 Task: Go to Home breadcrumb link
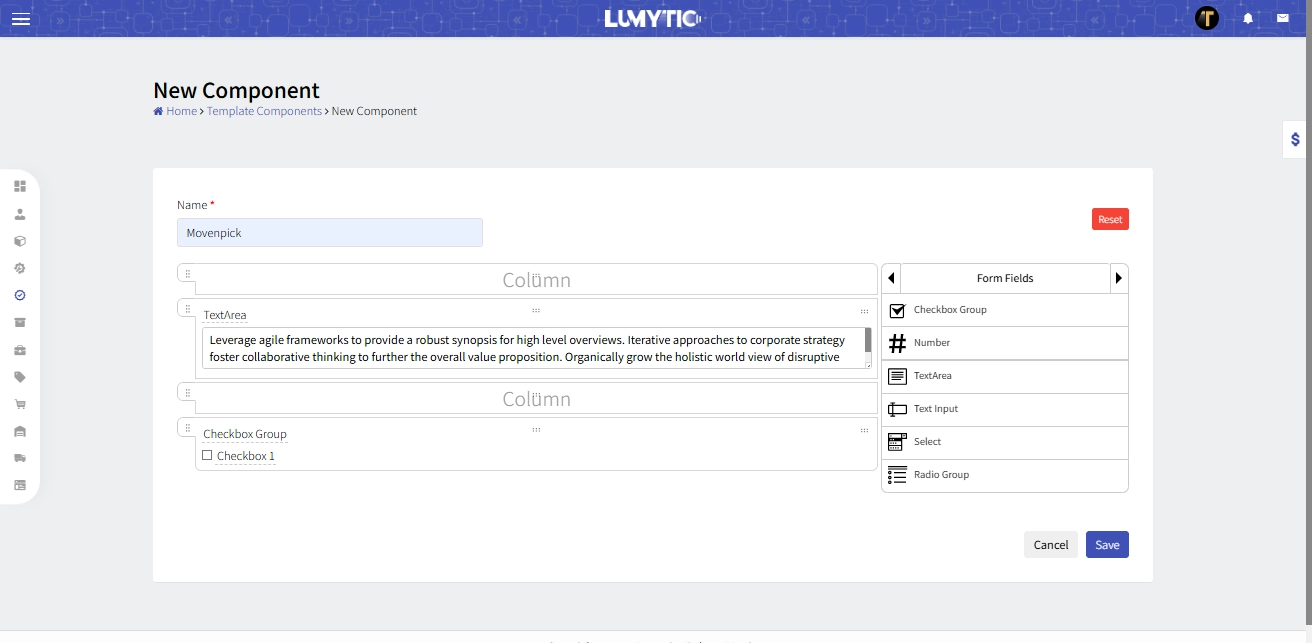pyautogui.click(x=181, y=111)
